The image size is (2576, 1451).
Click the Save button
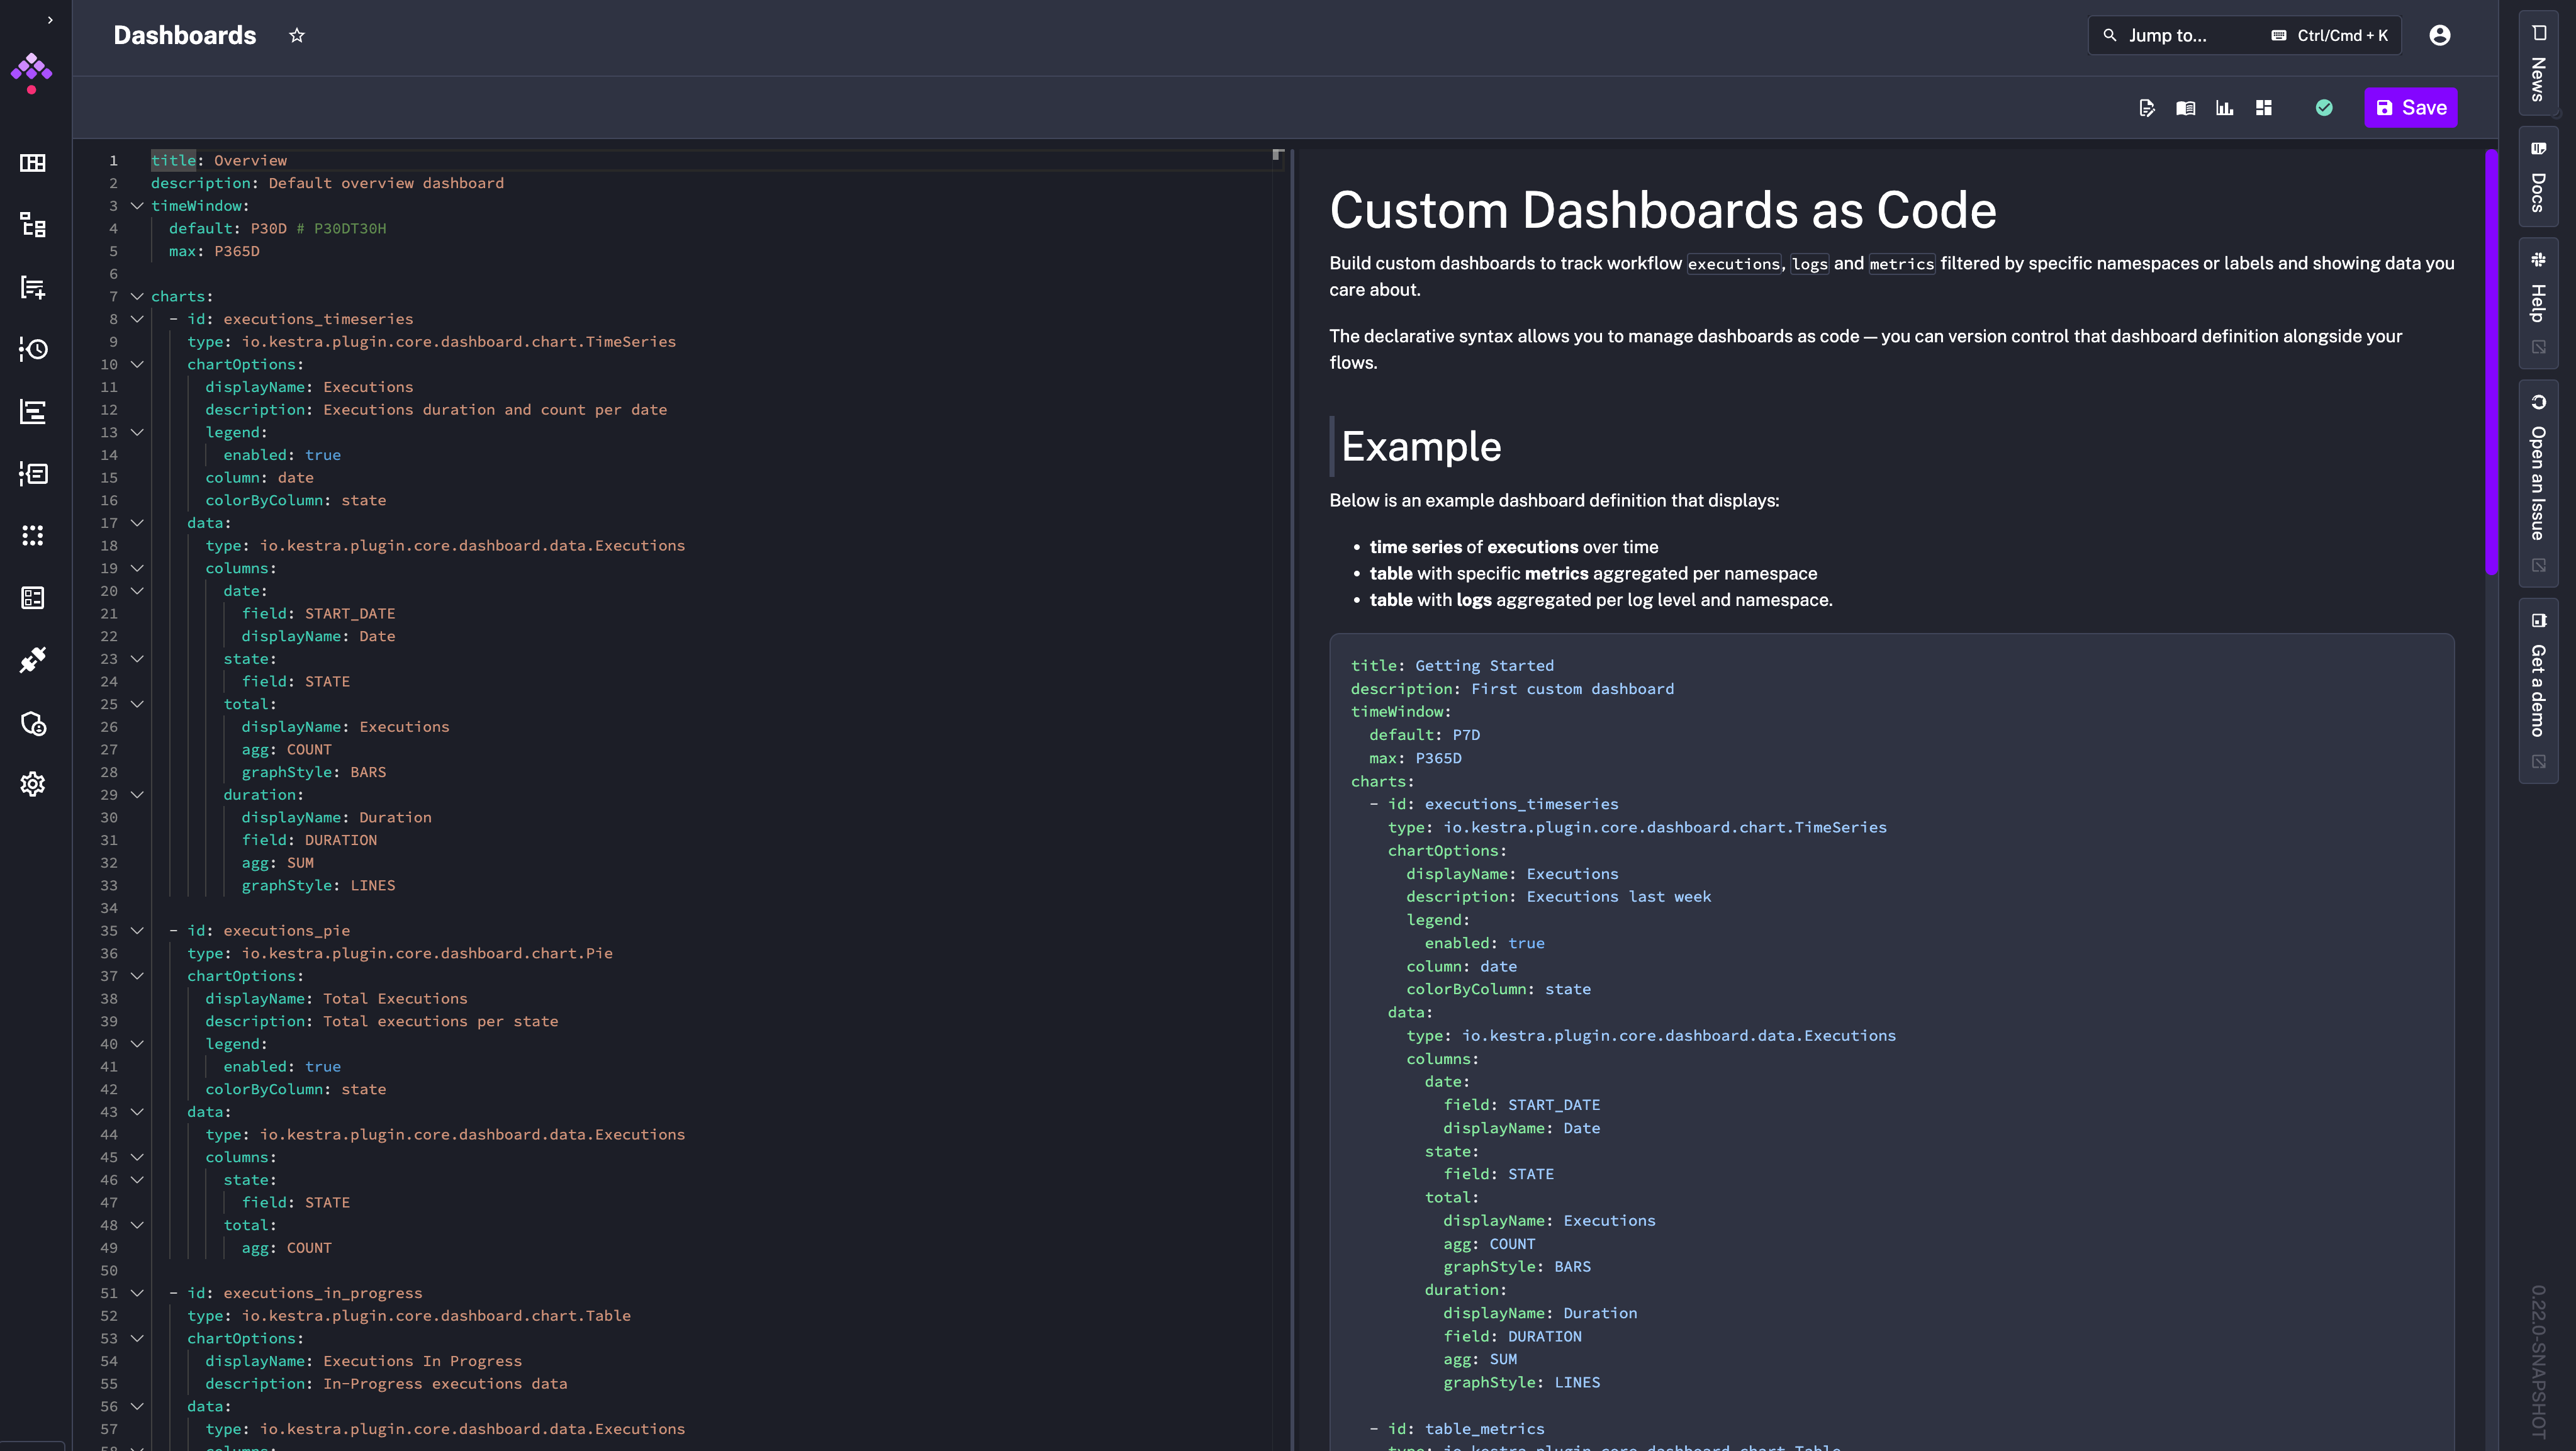pyautogui.click(x=2410, y=108)
